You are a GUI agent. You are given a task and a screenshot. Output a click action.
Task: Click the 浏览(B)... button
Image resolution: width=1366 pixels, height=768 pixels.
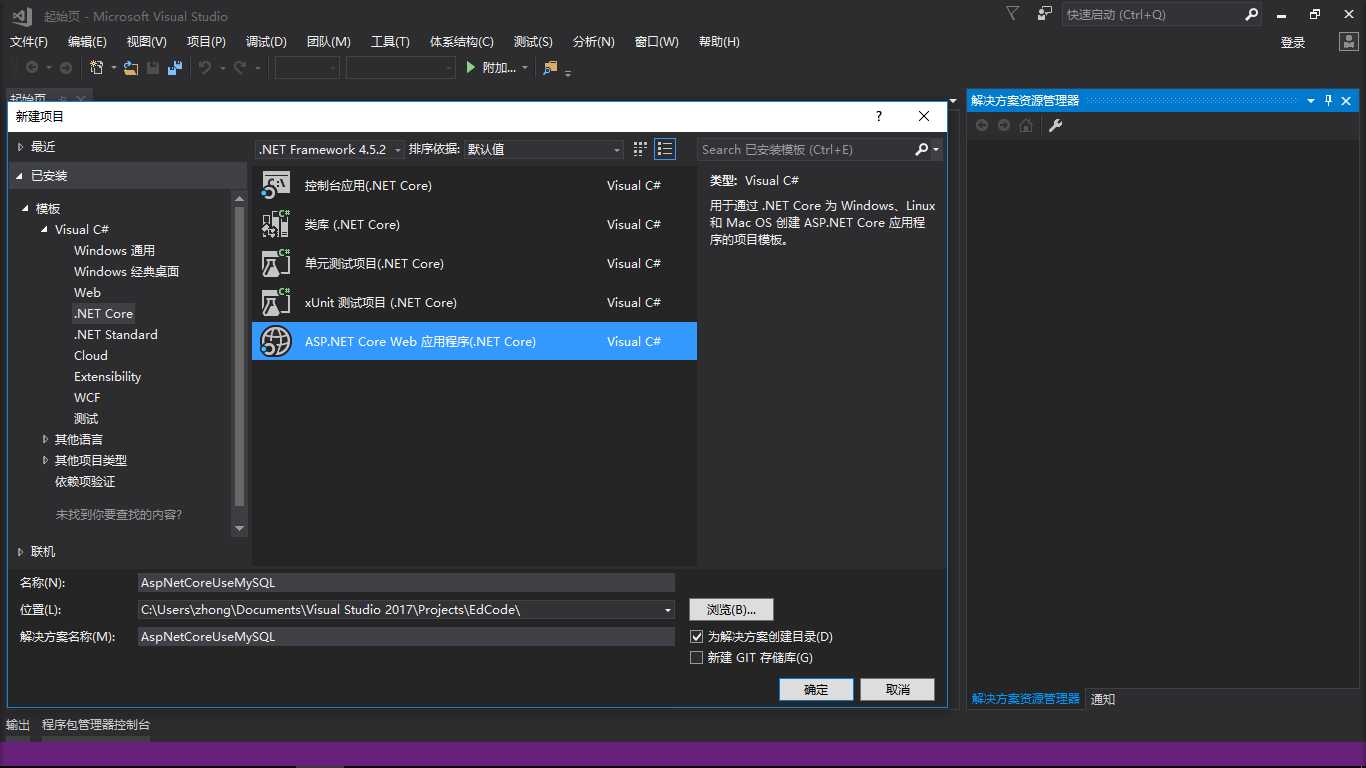(731, 609)
